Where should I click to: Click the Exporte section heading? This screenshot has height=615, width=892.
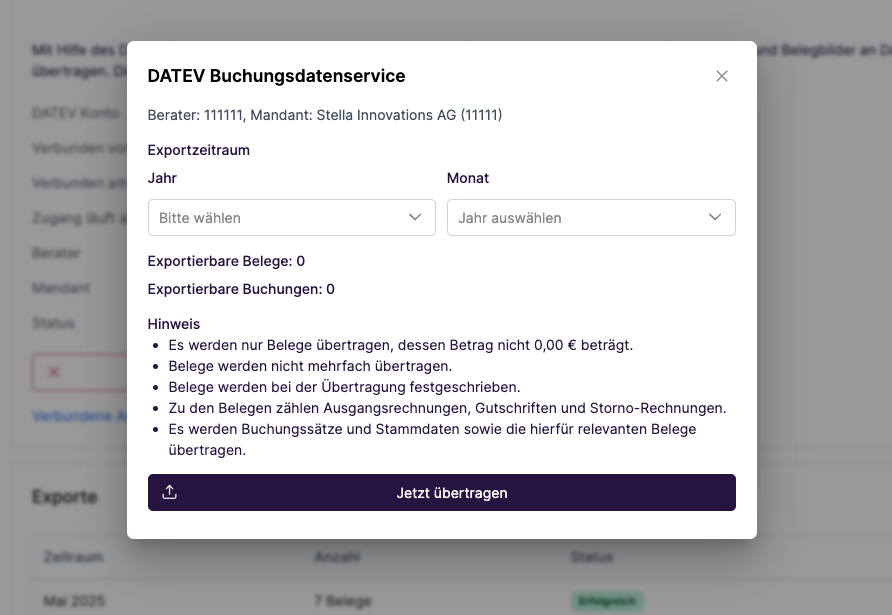point(65,496)
